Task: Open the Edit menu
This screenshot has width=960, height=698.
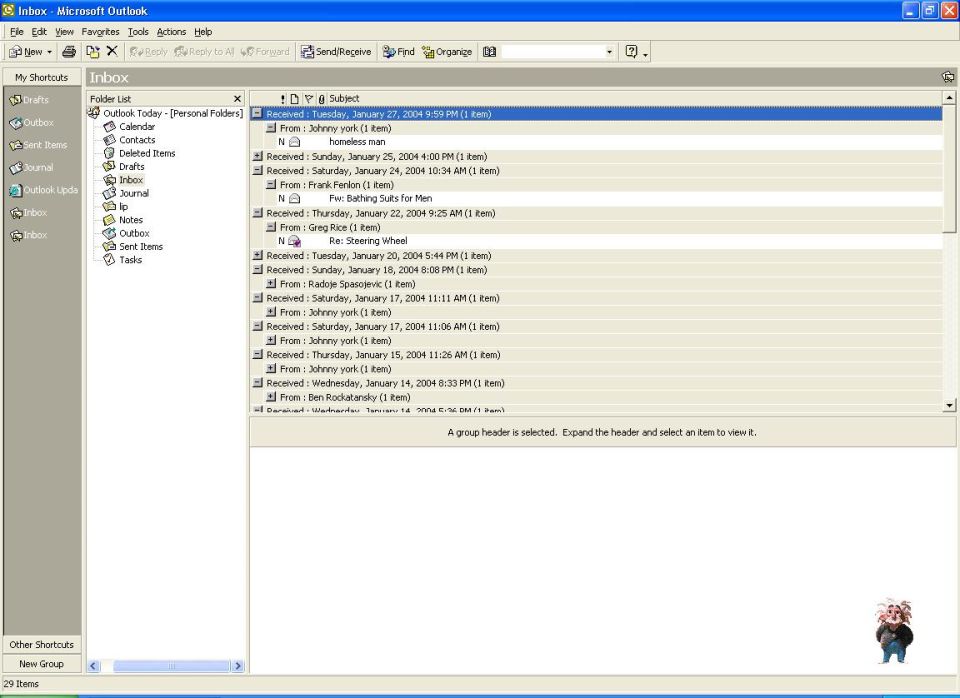Action: pyautogui.click(x=39, y=32)
